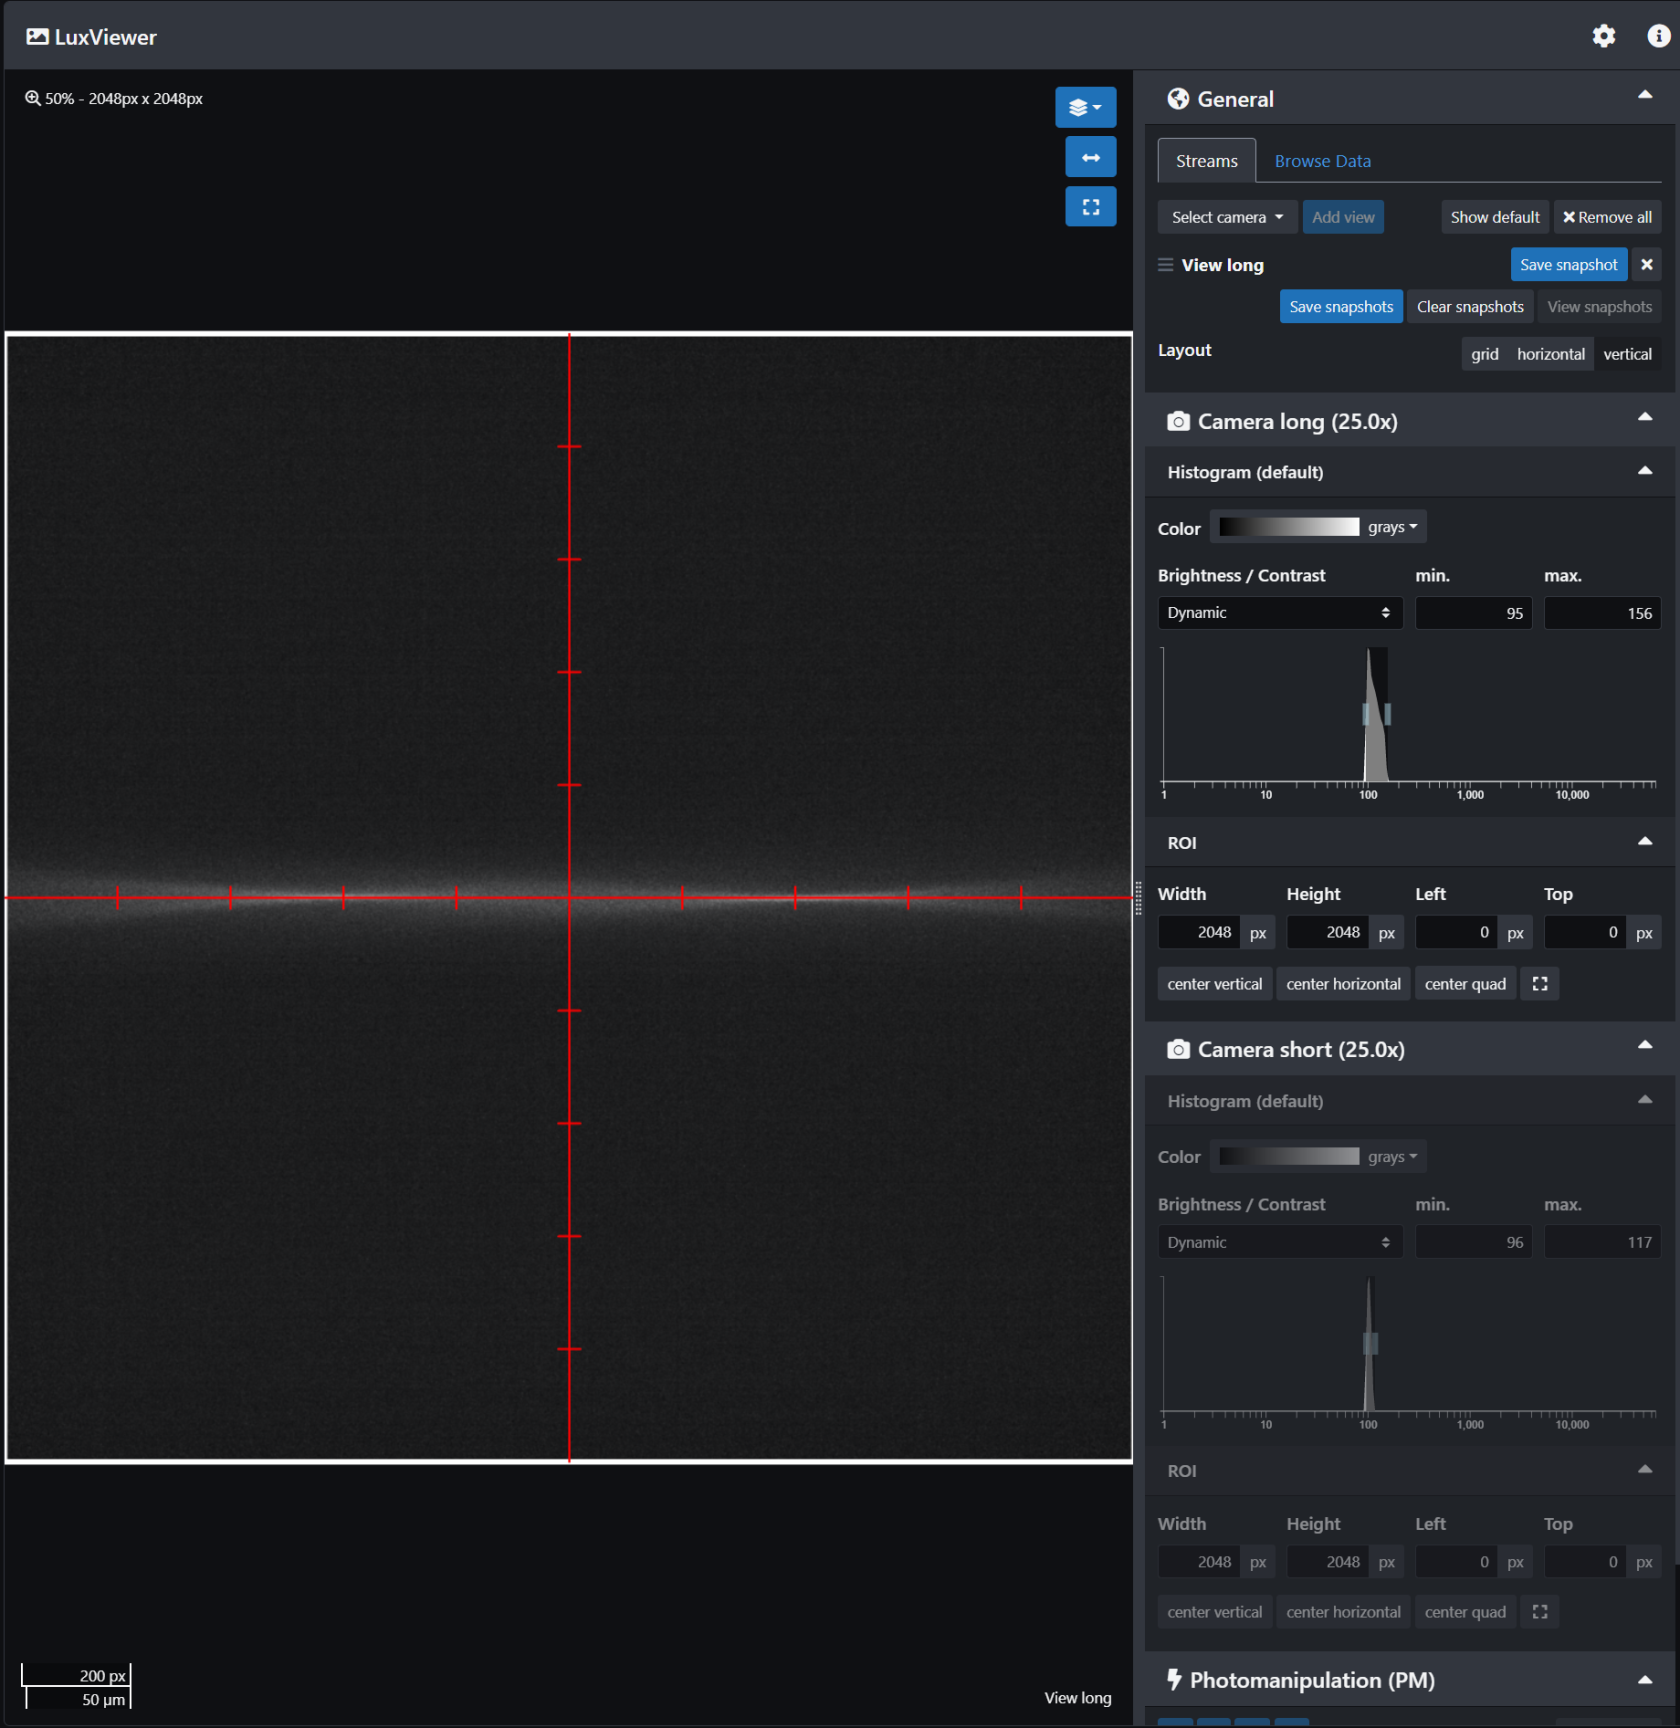The width and height of the screenshot is (1680, 1728).
Task: Click full-frame ROI icon for Camera long
Action: coord(1540,984)
